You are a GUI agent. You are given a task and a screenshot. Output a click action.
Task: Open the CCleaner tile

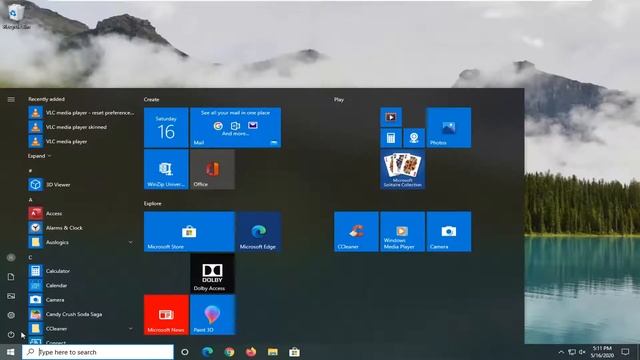(x=356, y=231)
